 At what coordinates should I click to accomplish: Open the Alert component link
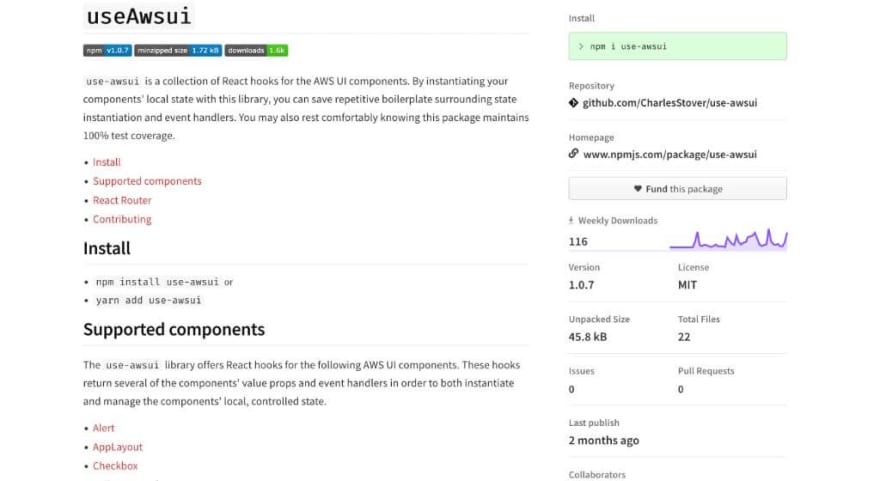coord(103,428)
